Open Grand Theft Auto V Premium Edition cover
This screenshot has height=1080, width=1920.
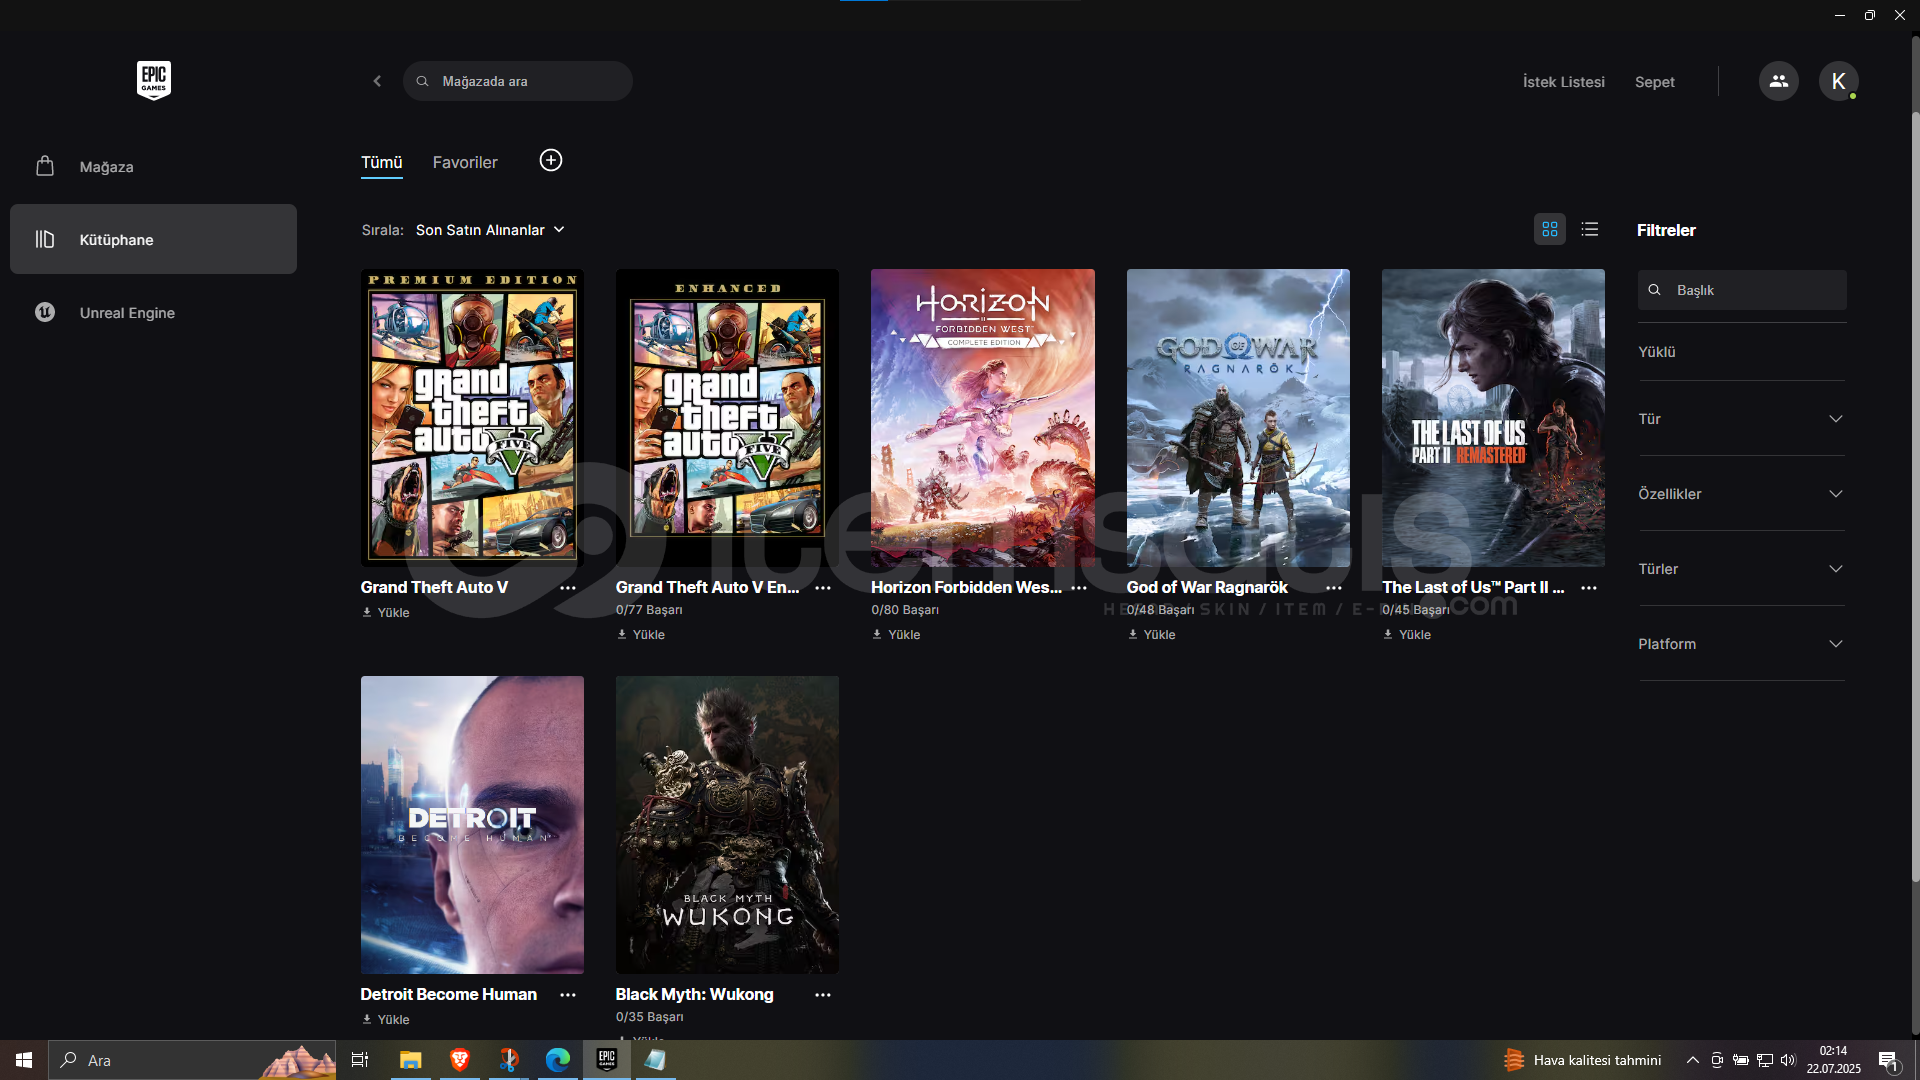coord(472,417)
